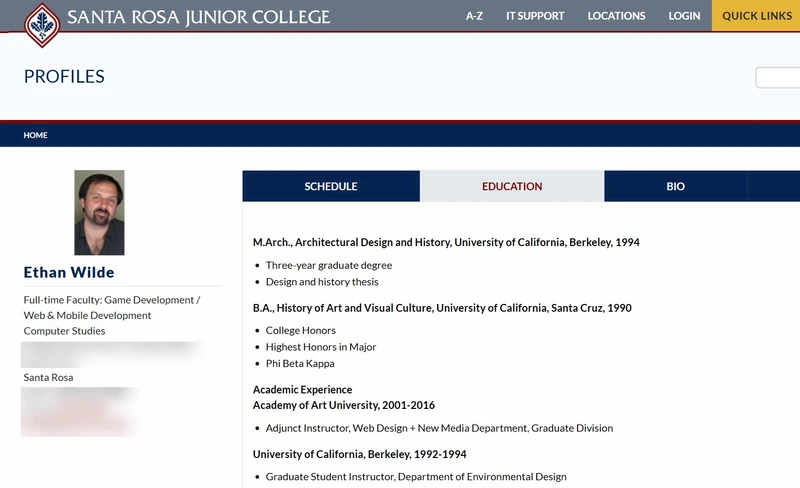Click the 'Santa Rosa' campus text
The width and height of the screenshot is (800, 488).
[48, 377]
